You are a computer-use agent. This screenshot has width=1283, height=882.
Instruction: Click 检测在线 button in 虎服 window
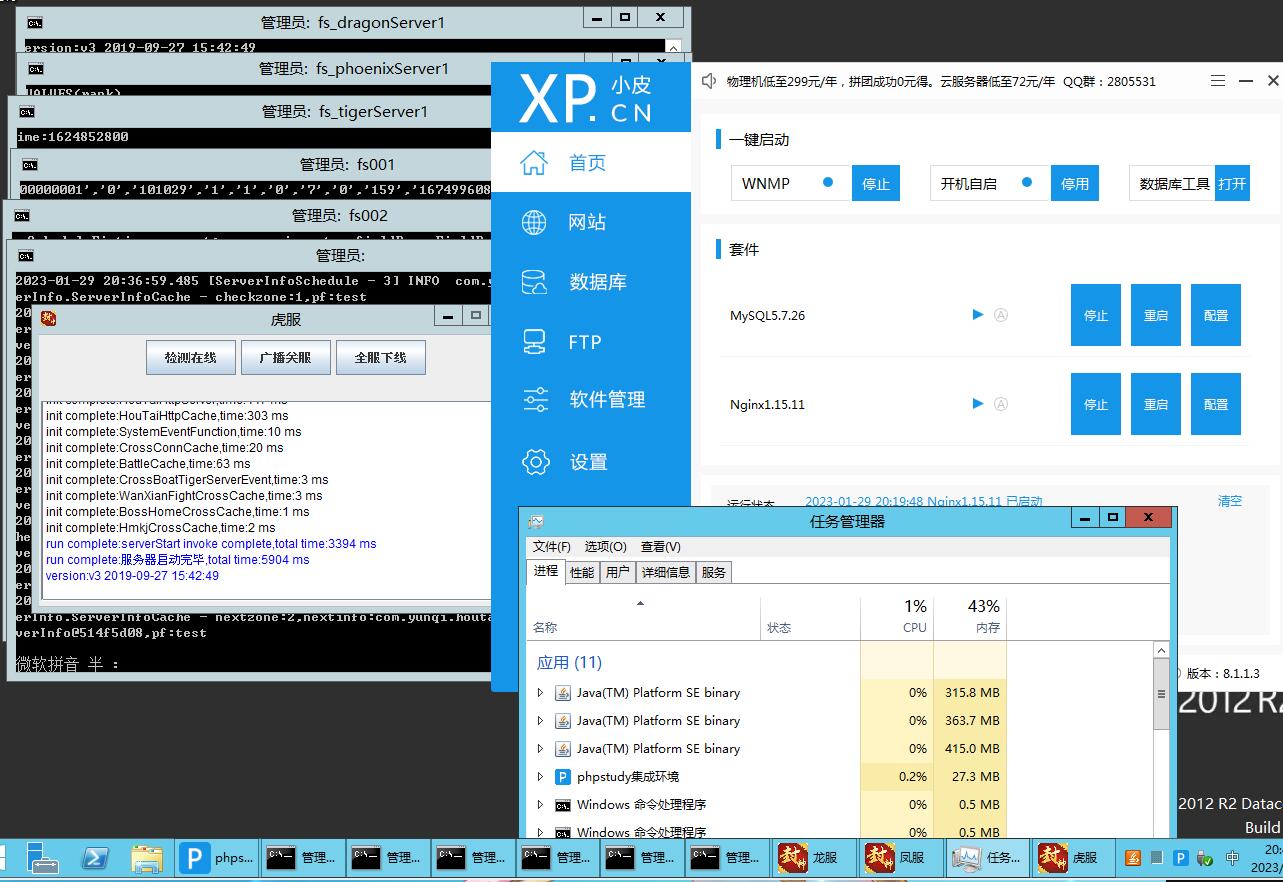pos(189,357)
